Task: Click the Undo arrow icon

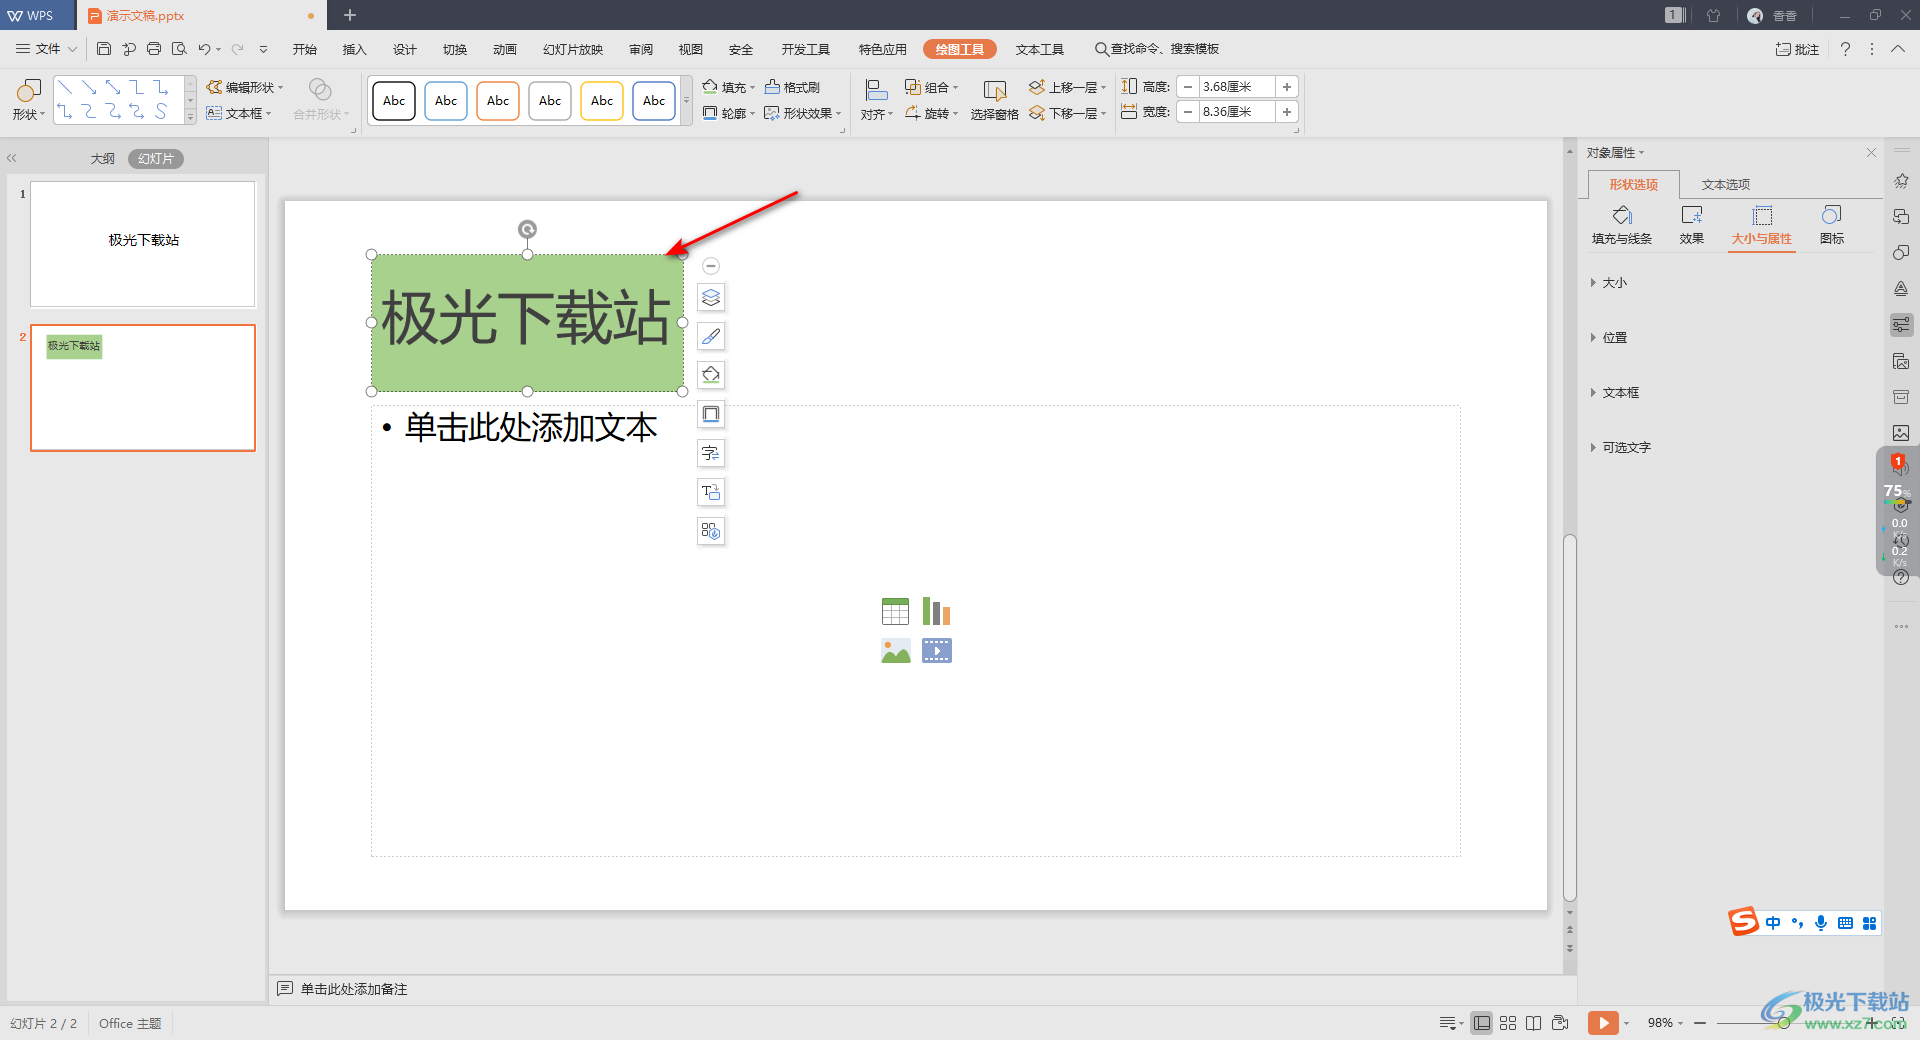Action: (204, 49)
